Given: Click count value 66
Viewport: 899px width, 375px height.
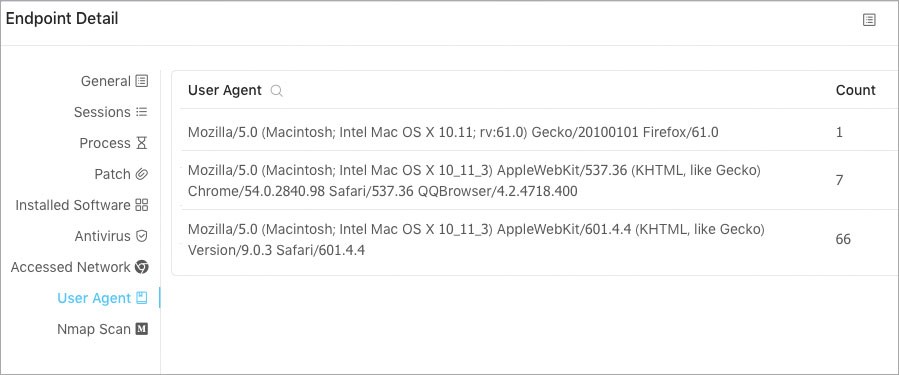Looking at the screenshot, I should tap(843, 240).
